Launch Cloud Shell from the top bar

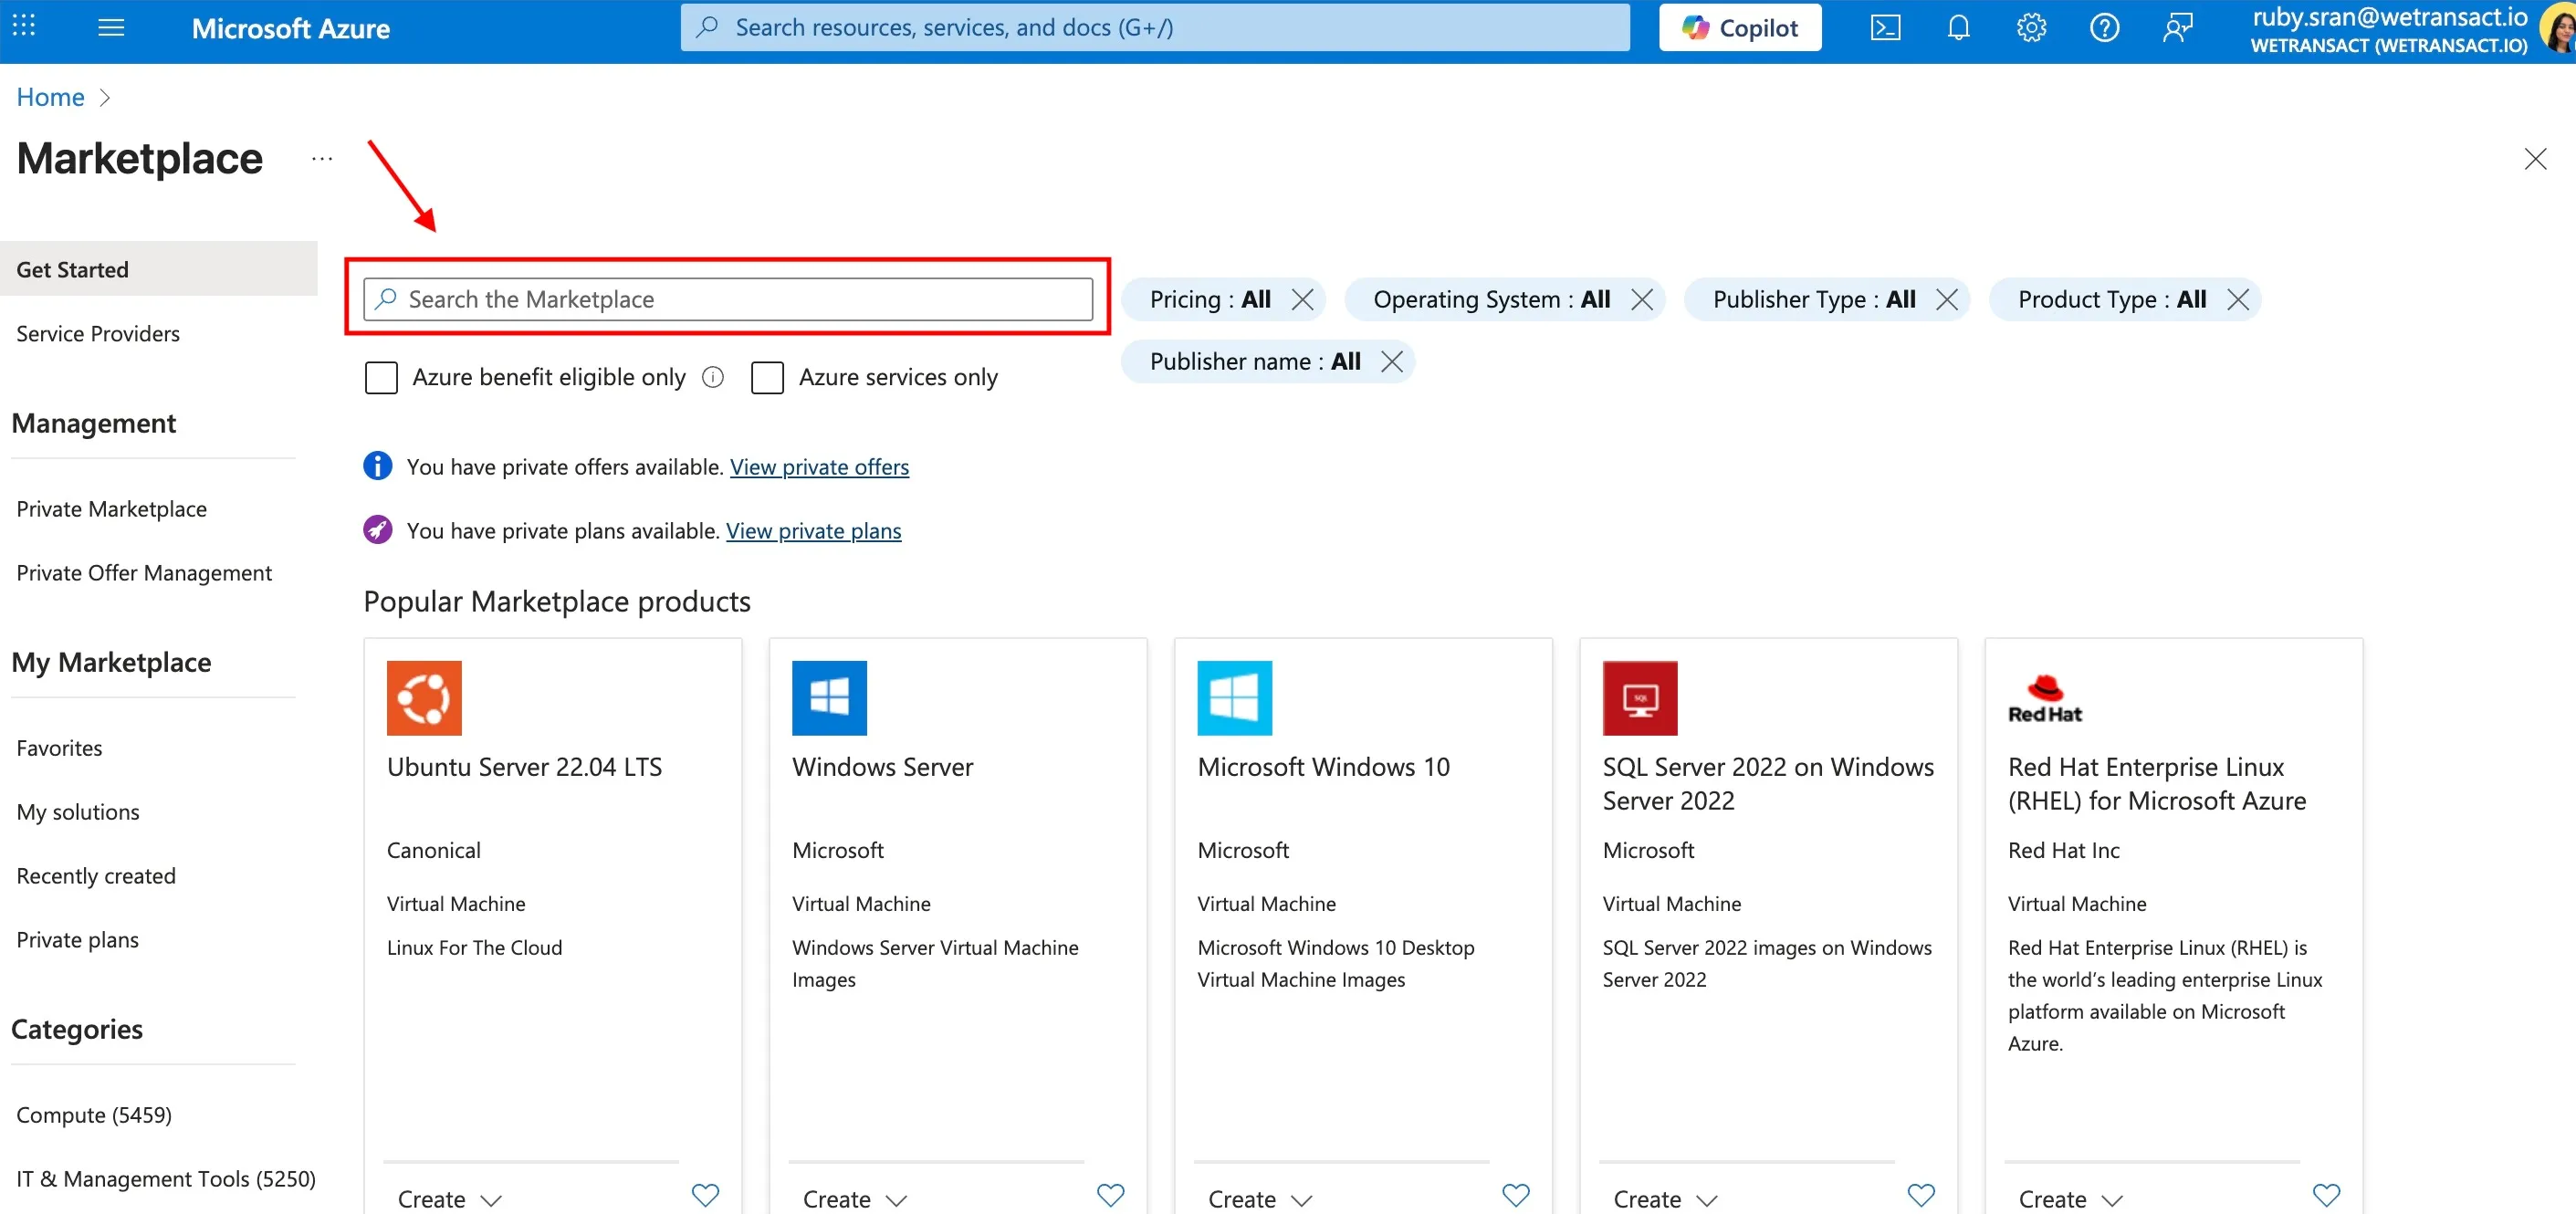click(1885, 28)
